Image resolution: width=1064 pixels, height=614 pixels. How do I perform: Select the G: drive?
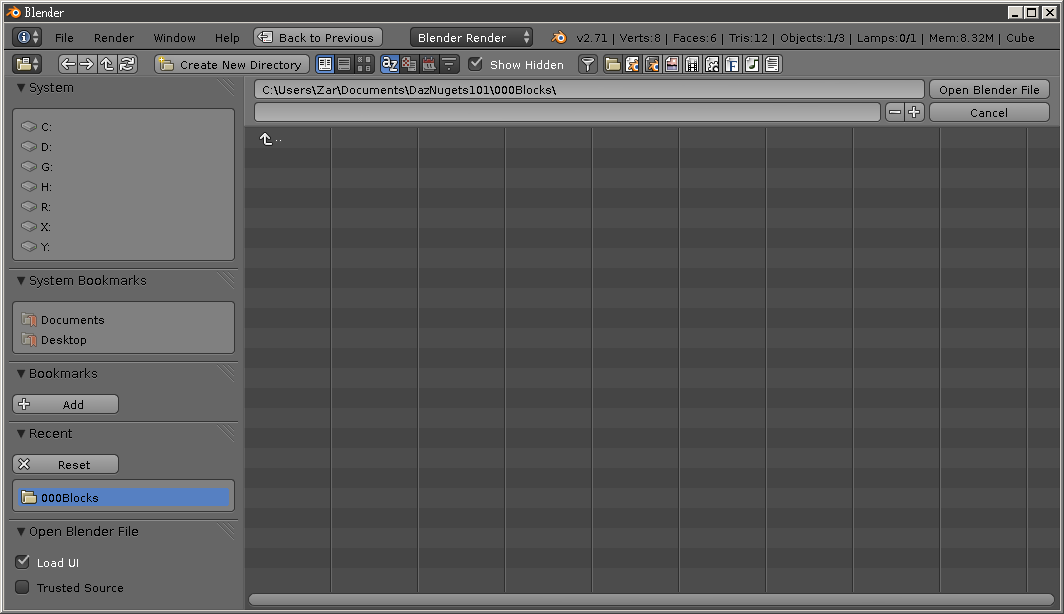pos(124,167)
